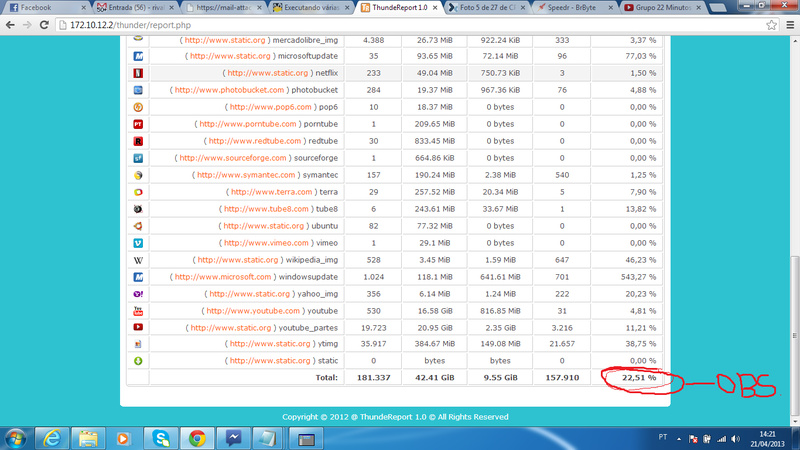Open the http://www.symantec.com link
The height and width of the screenshot is (450, 800).
click(x=246, y=175)
